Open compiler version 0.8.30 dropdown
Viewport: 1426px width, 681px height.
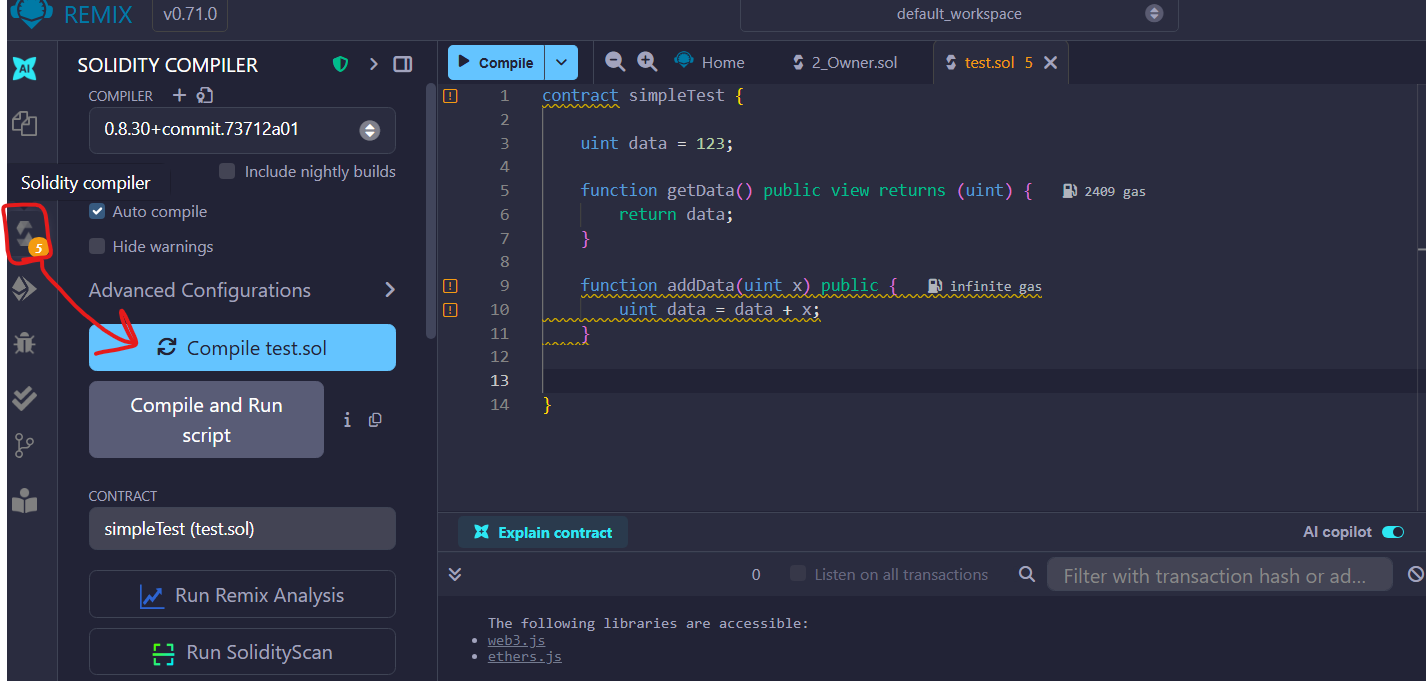242,130
